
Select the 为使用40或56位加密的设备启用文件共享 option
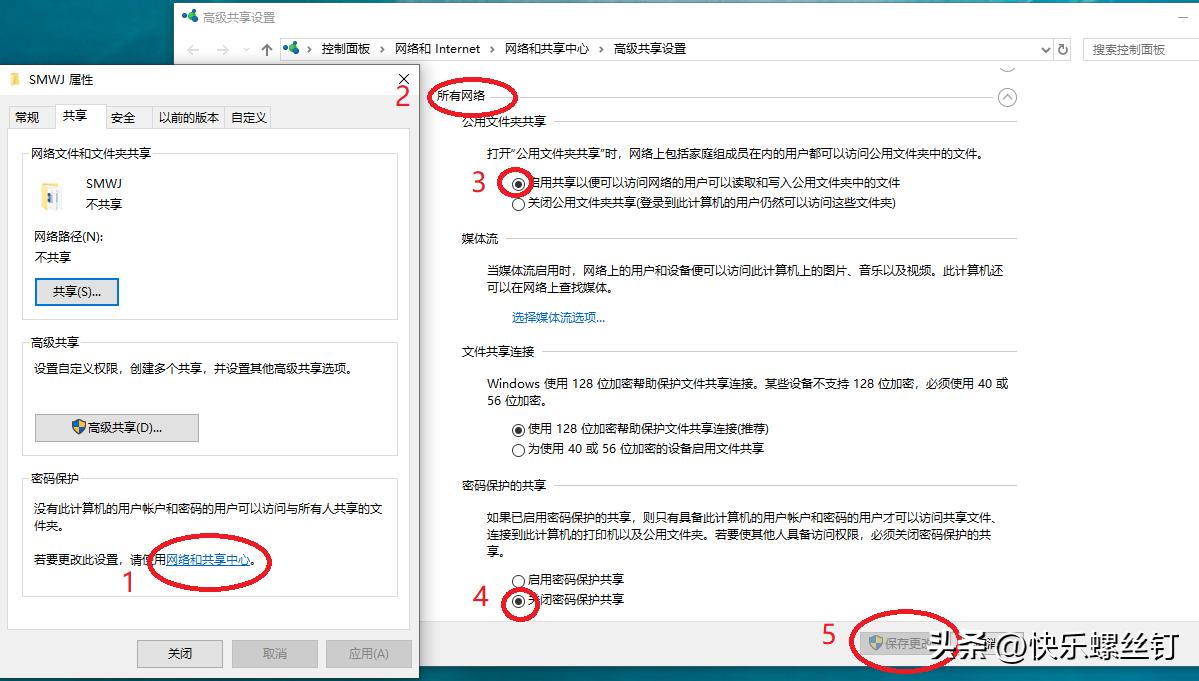pyautogui.click(x=519, y=448)
